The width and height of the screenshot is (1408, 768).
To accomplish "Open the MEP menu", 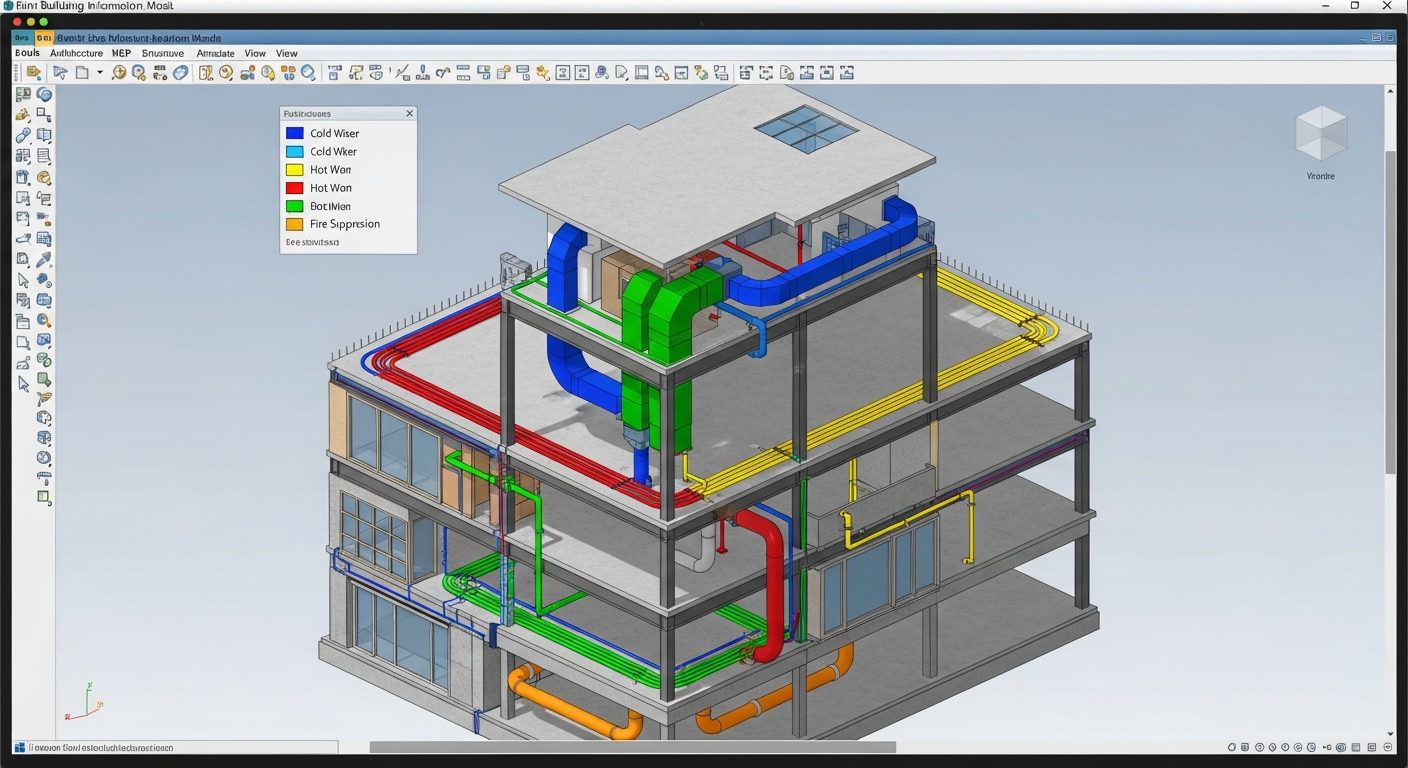I will pyautogui.click(x=121, y=53).
